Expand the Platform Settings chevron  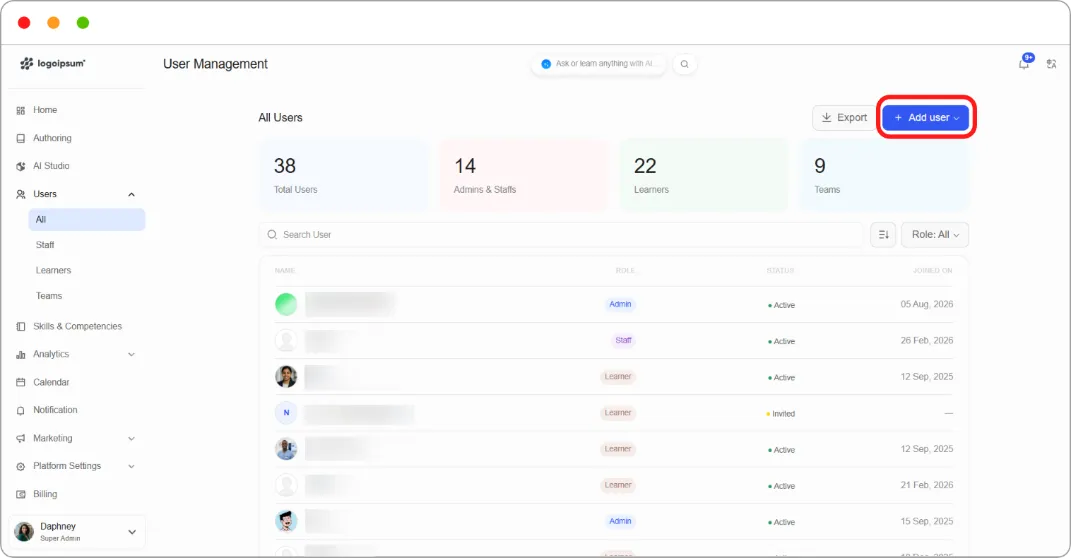pyautogui.click(x=131, y=466)
